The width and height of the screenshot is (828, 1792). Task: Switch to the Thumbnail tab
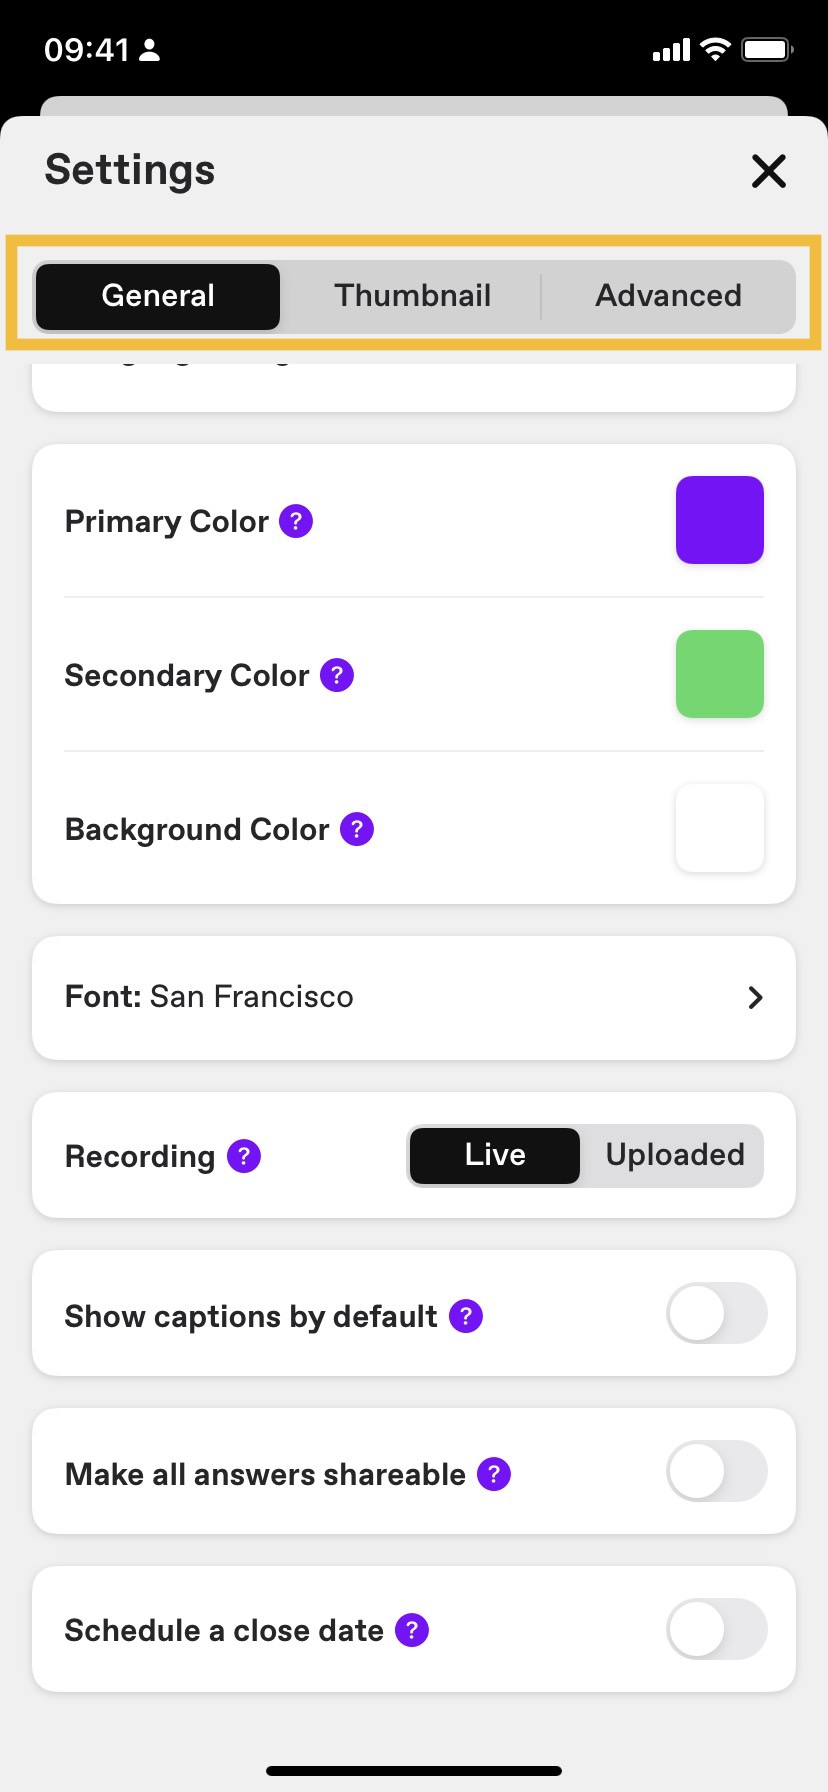[x=412, y=296]
